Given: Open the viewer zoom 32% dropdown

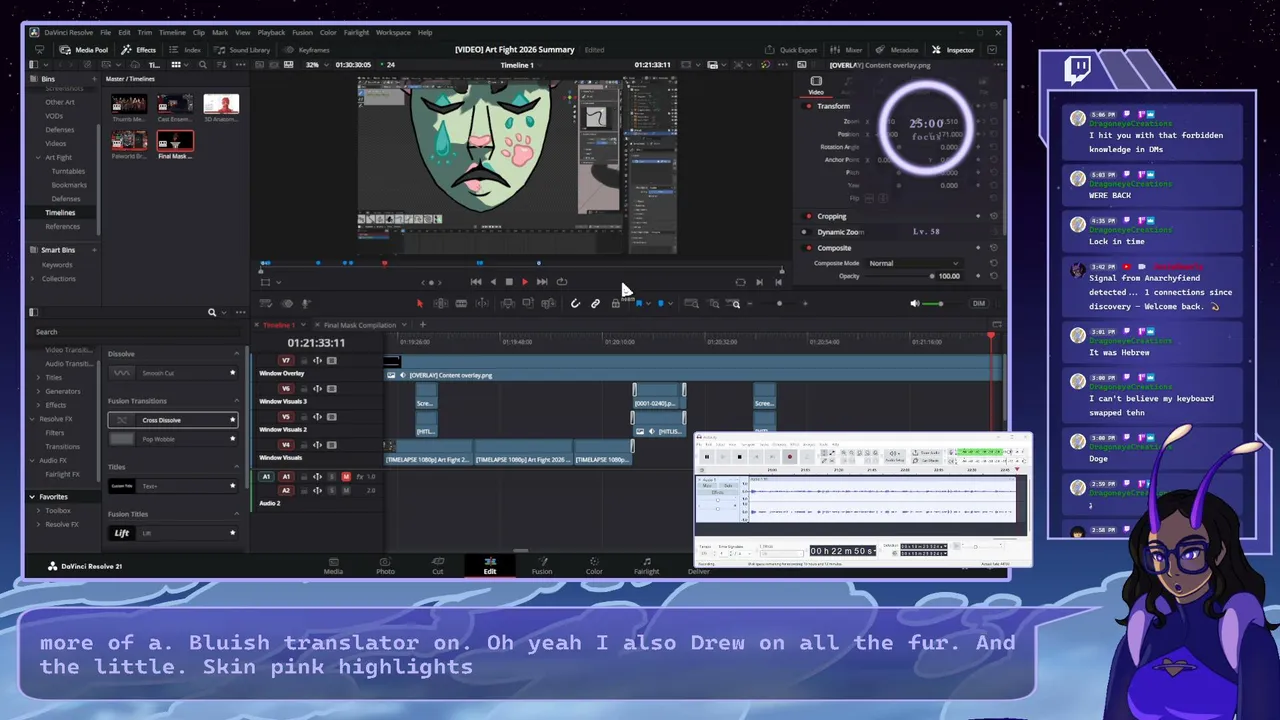Looking at the screenshot, I should (x=317, y=65).
